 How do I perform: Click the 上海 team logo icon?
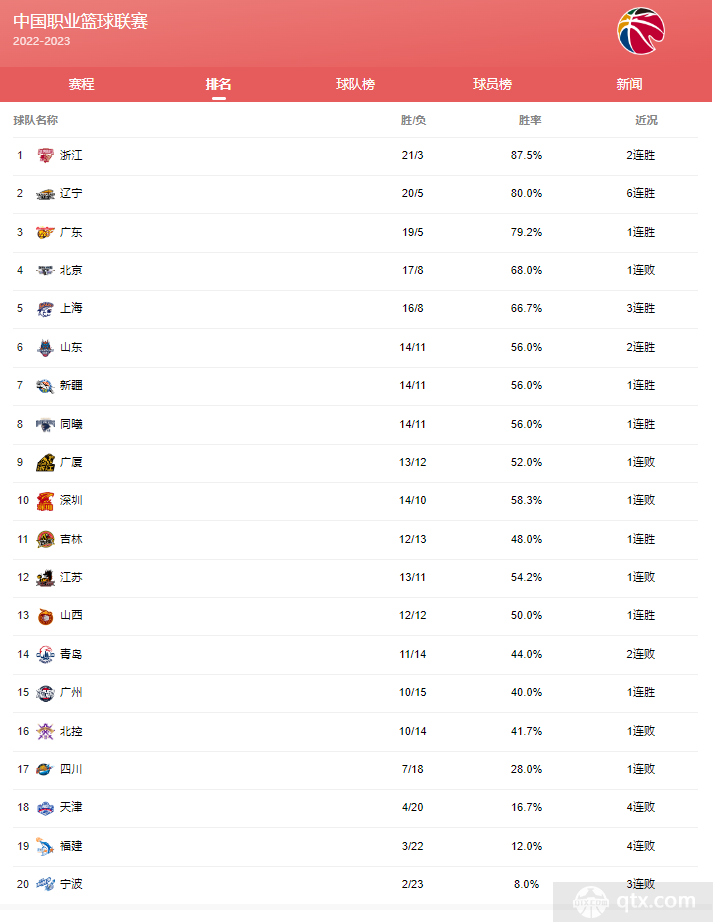45,309
